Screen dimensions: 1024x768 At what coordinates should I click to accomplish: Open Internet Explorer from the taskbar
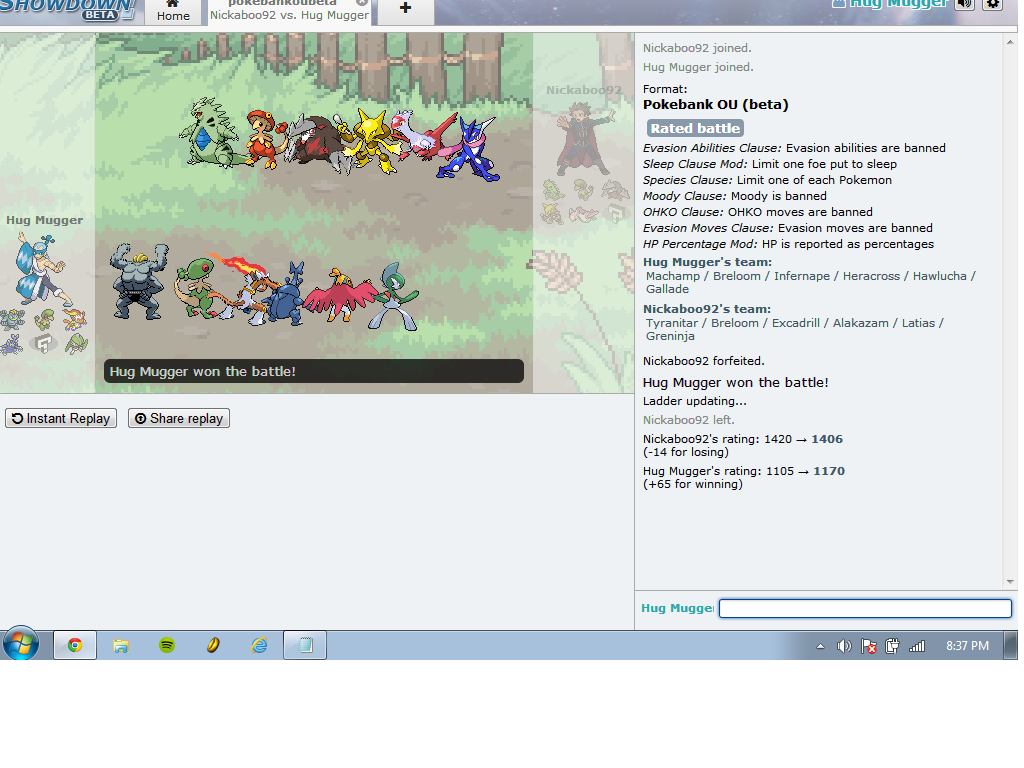tap(259, 646)
